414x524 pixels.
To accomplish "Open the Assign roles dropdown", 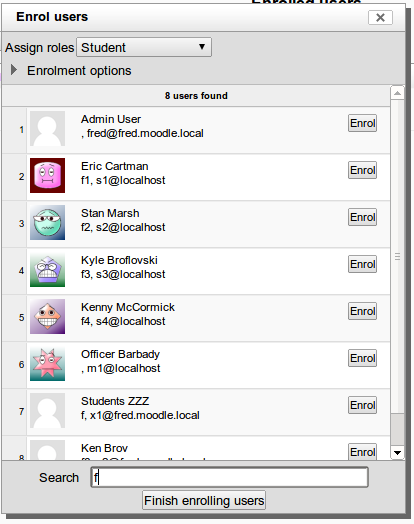I will [144, 47].
